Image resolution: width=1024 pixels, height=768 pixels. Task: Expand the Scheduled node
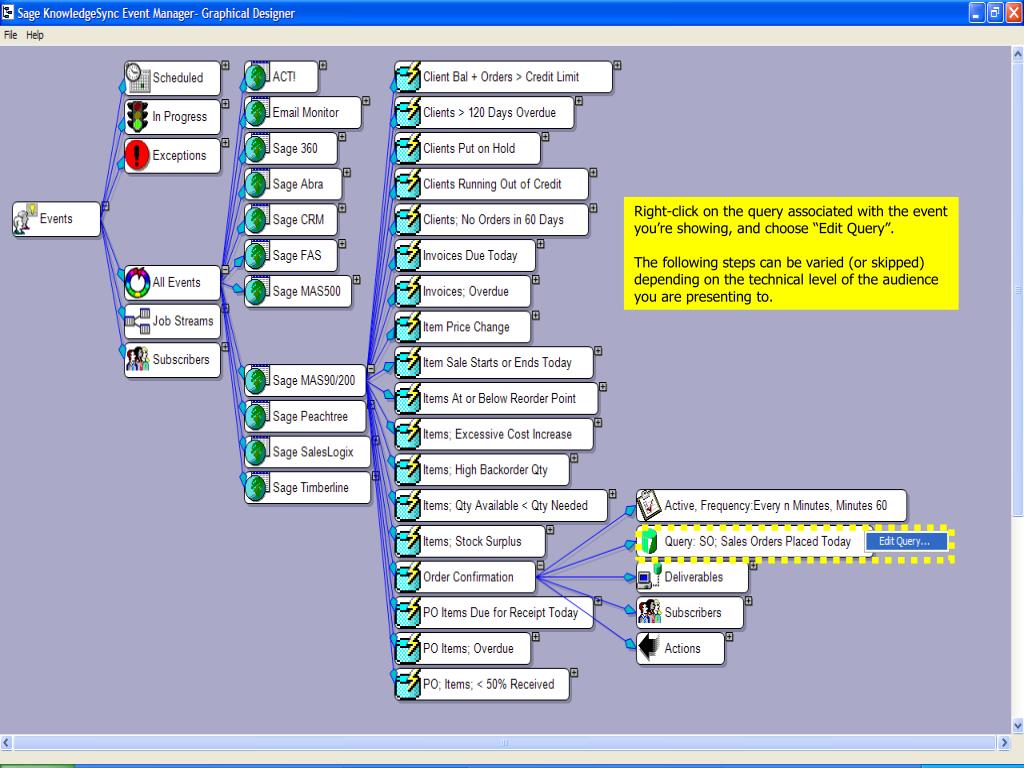(x=225, y=65)
